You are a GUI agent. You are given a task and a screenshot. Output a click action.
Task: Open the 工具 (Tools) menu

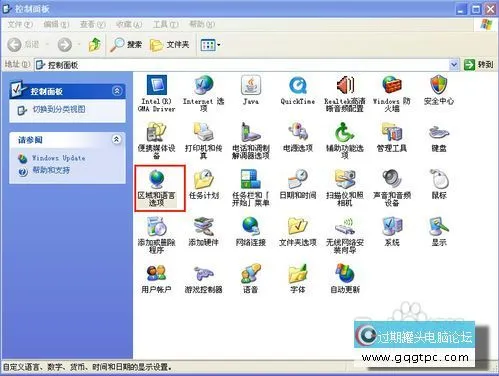pyautogui.click(x=165, y=24)
